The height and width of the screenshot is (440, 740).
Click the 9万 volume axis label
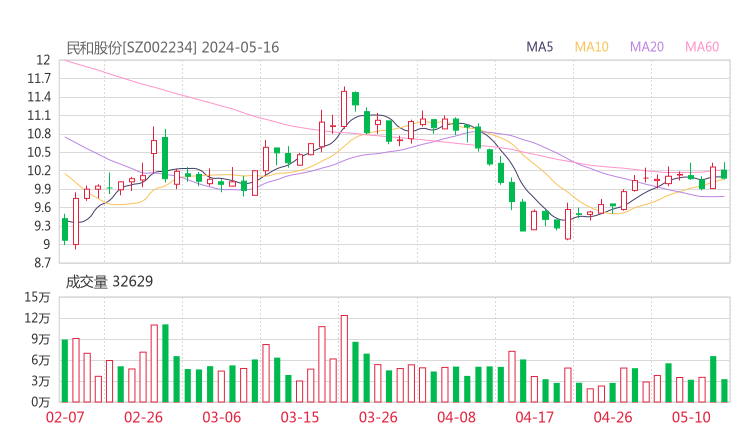[x=41, y=339]
